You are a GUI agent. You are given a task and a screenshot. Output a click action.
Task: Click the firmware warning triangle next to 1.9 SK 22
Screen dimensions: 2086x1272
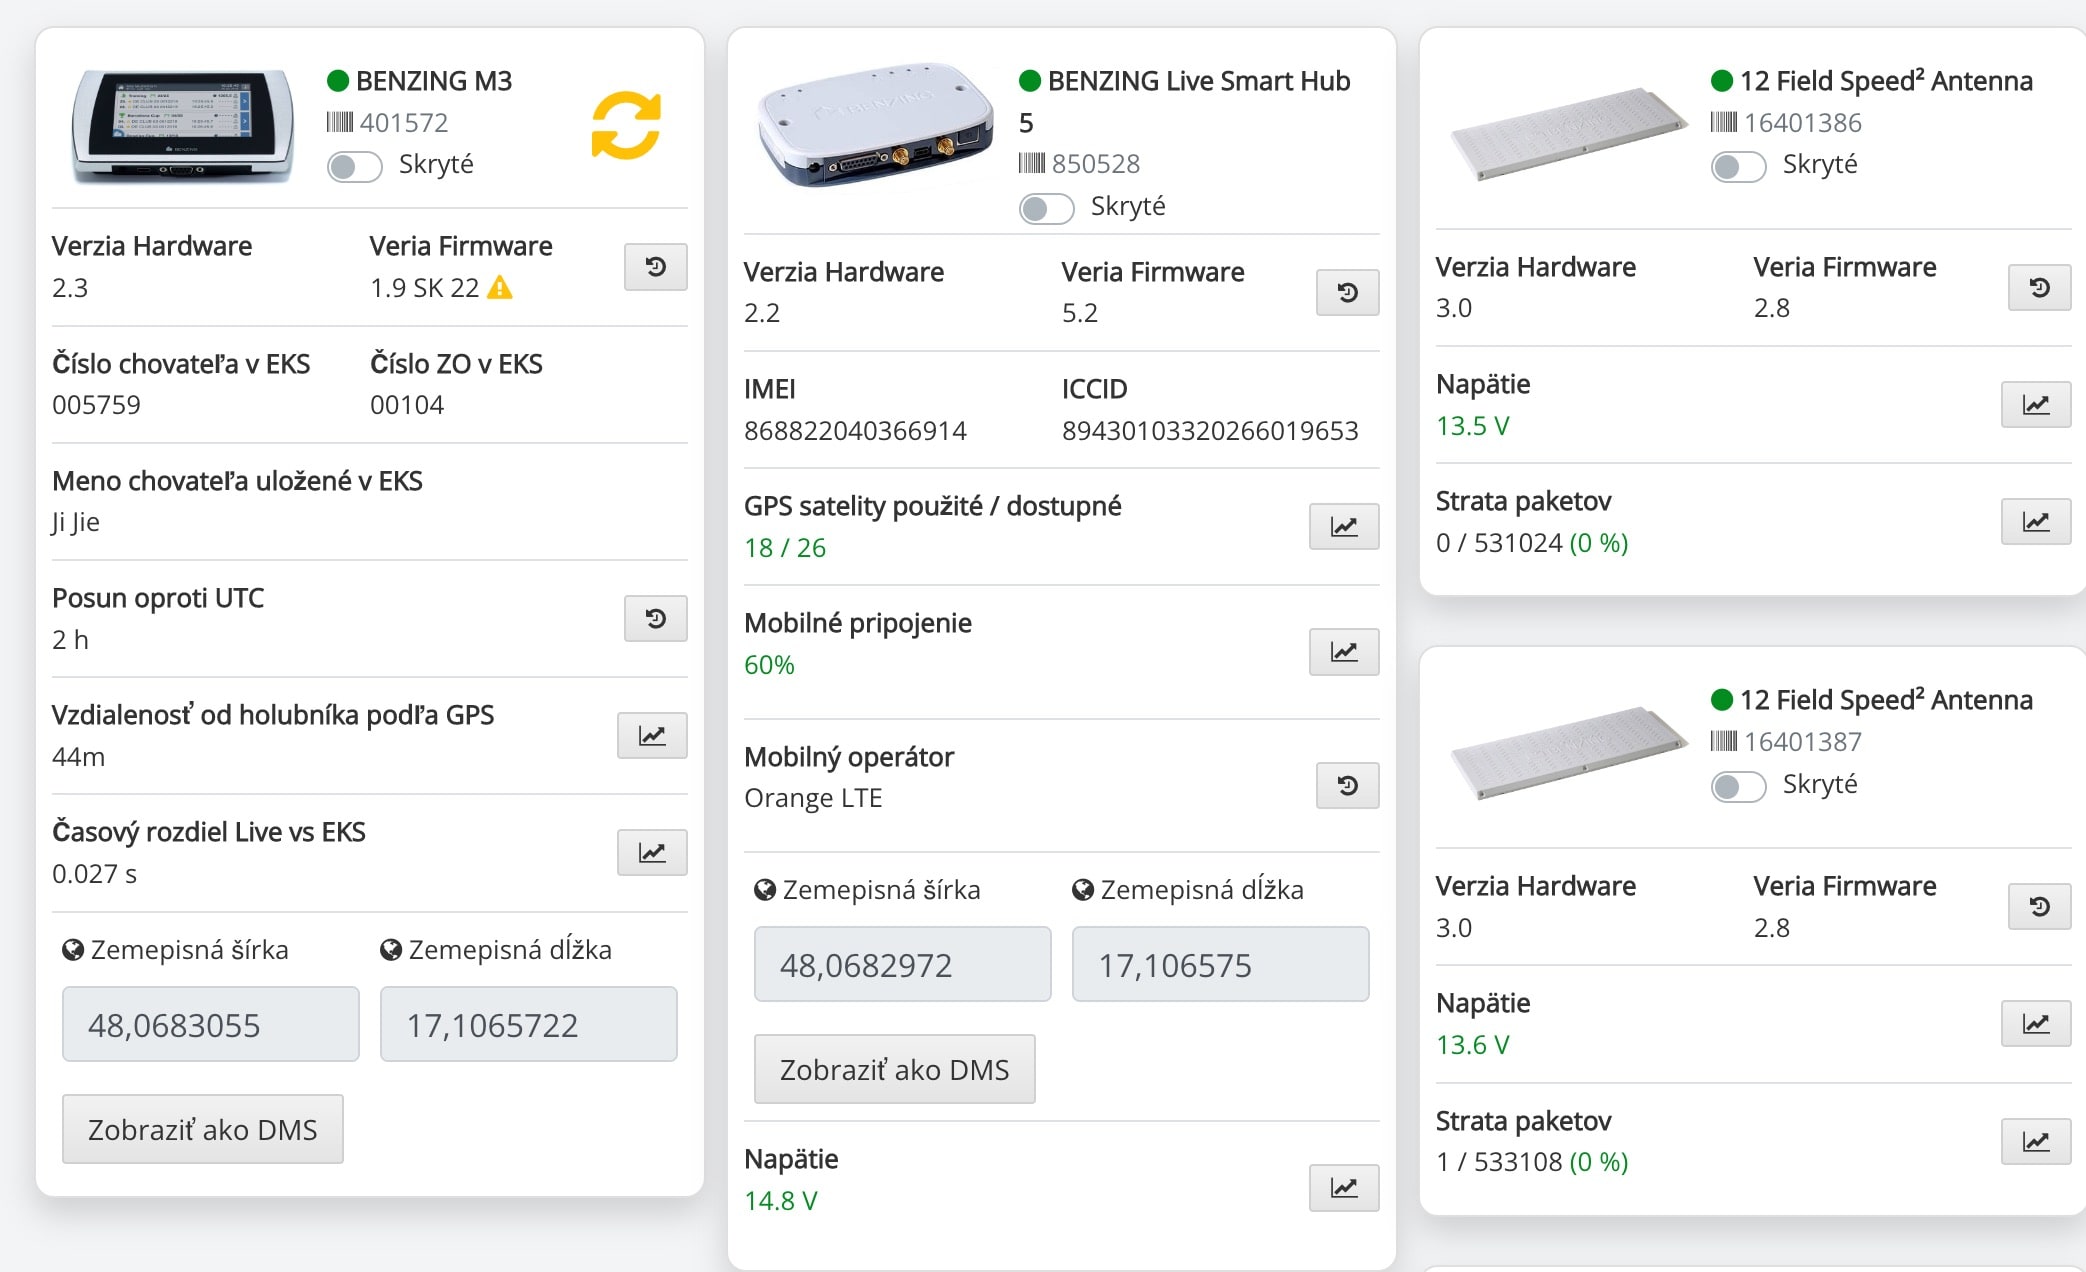click(x=500, y=288)
